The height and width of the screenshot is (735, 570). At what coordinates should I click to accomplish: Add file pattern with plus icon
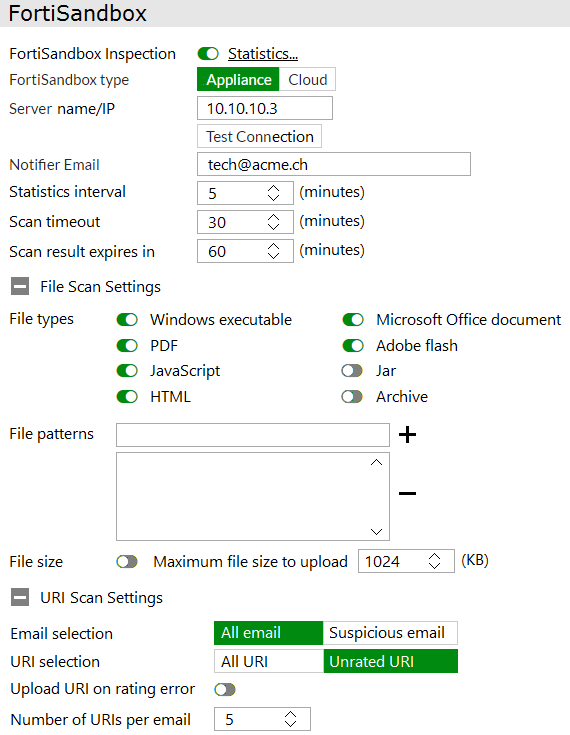pyautogui.click(x=407, y=435)
